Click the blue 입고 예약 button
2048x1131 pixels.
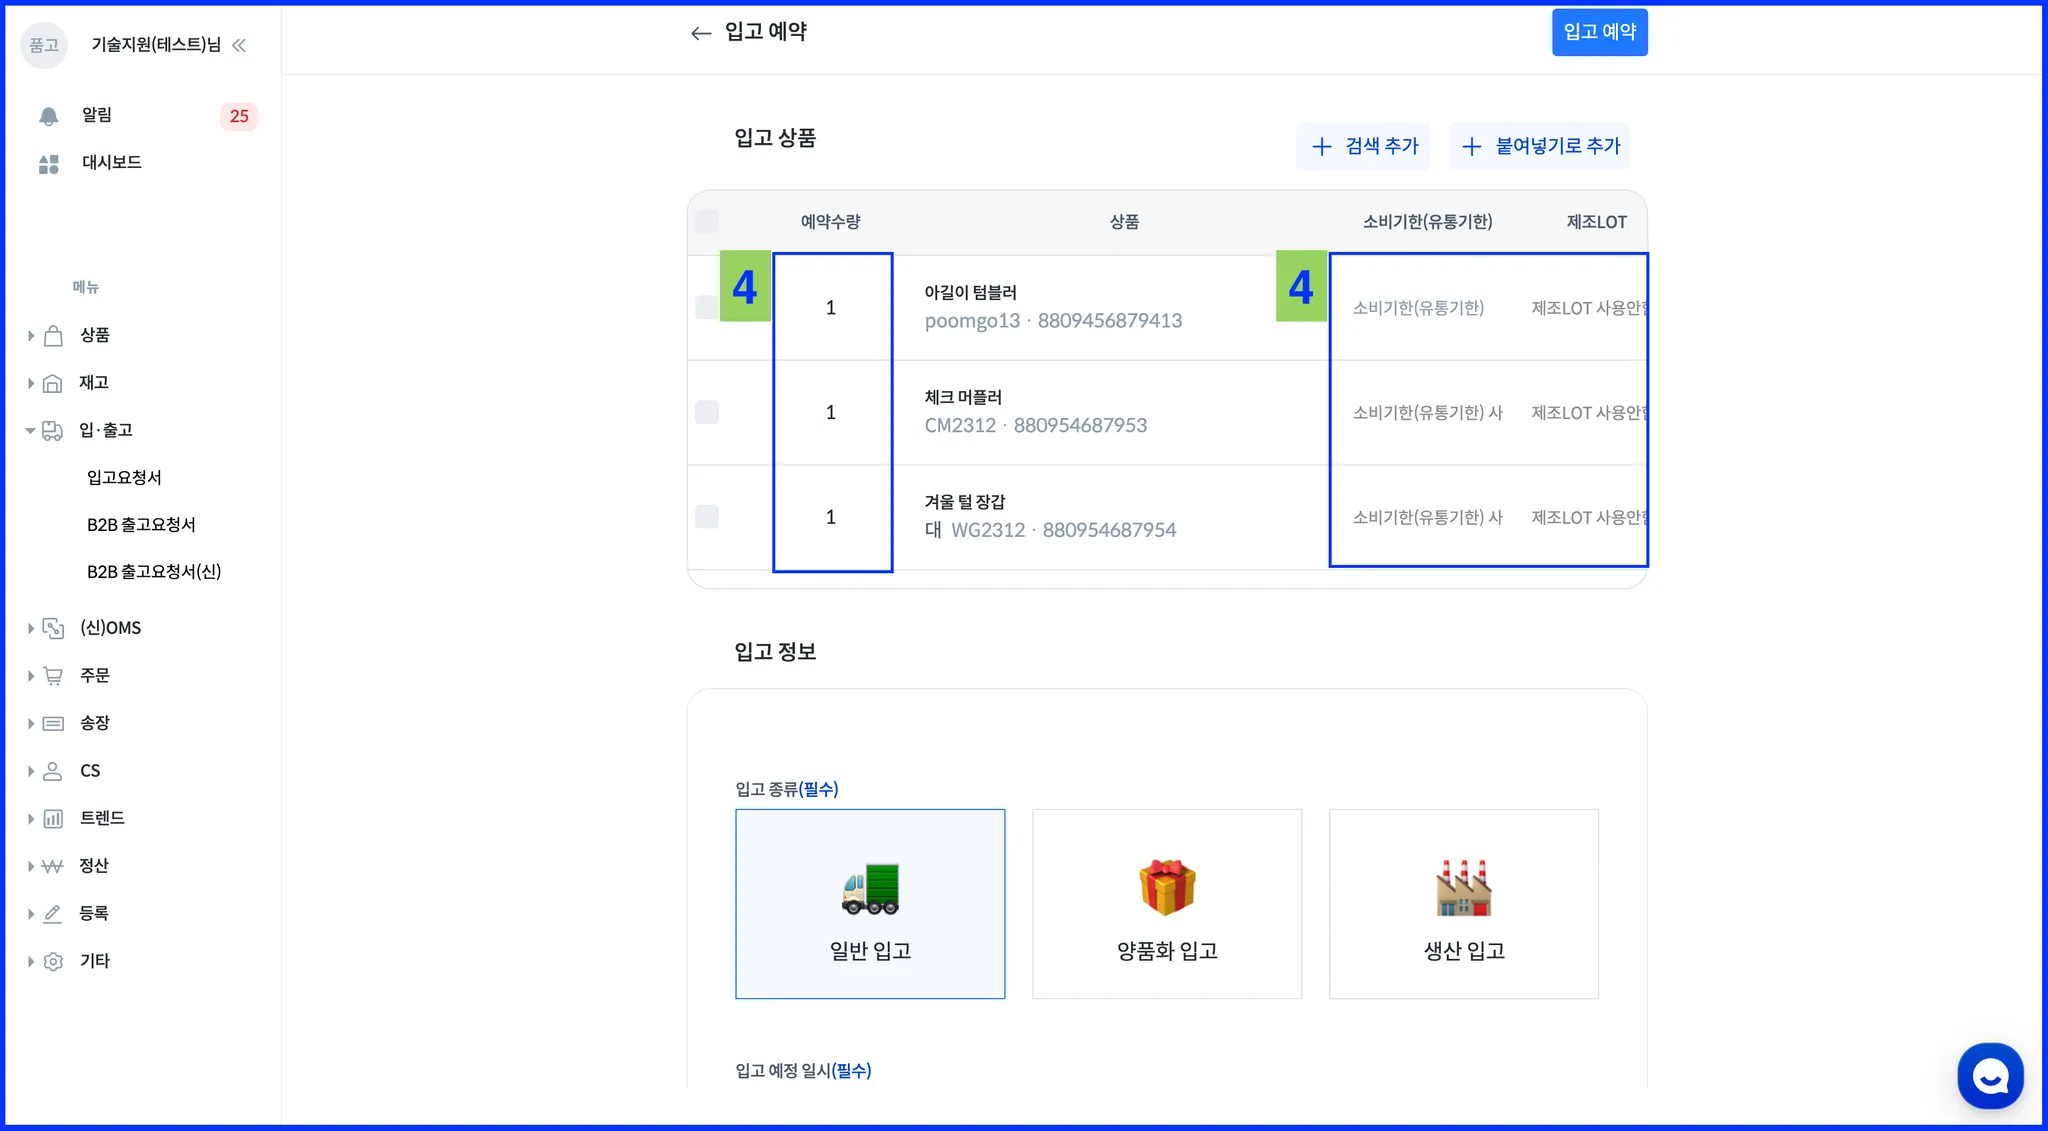1599,32
